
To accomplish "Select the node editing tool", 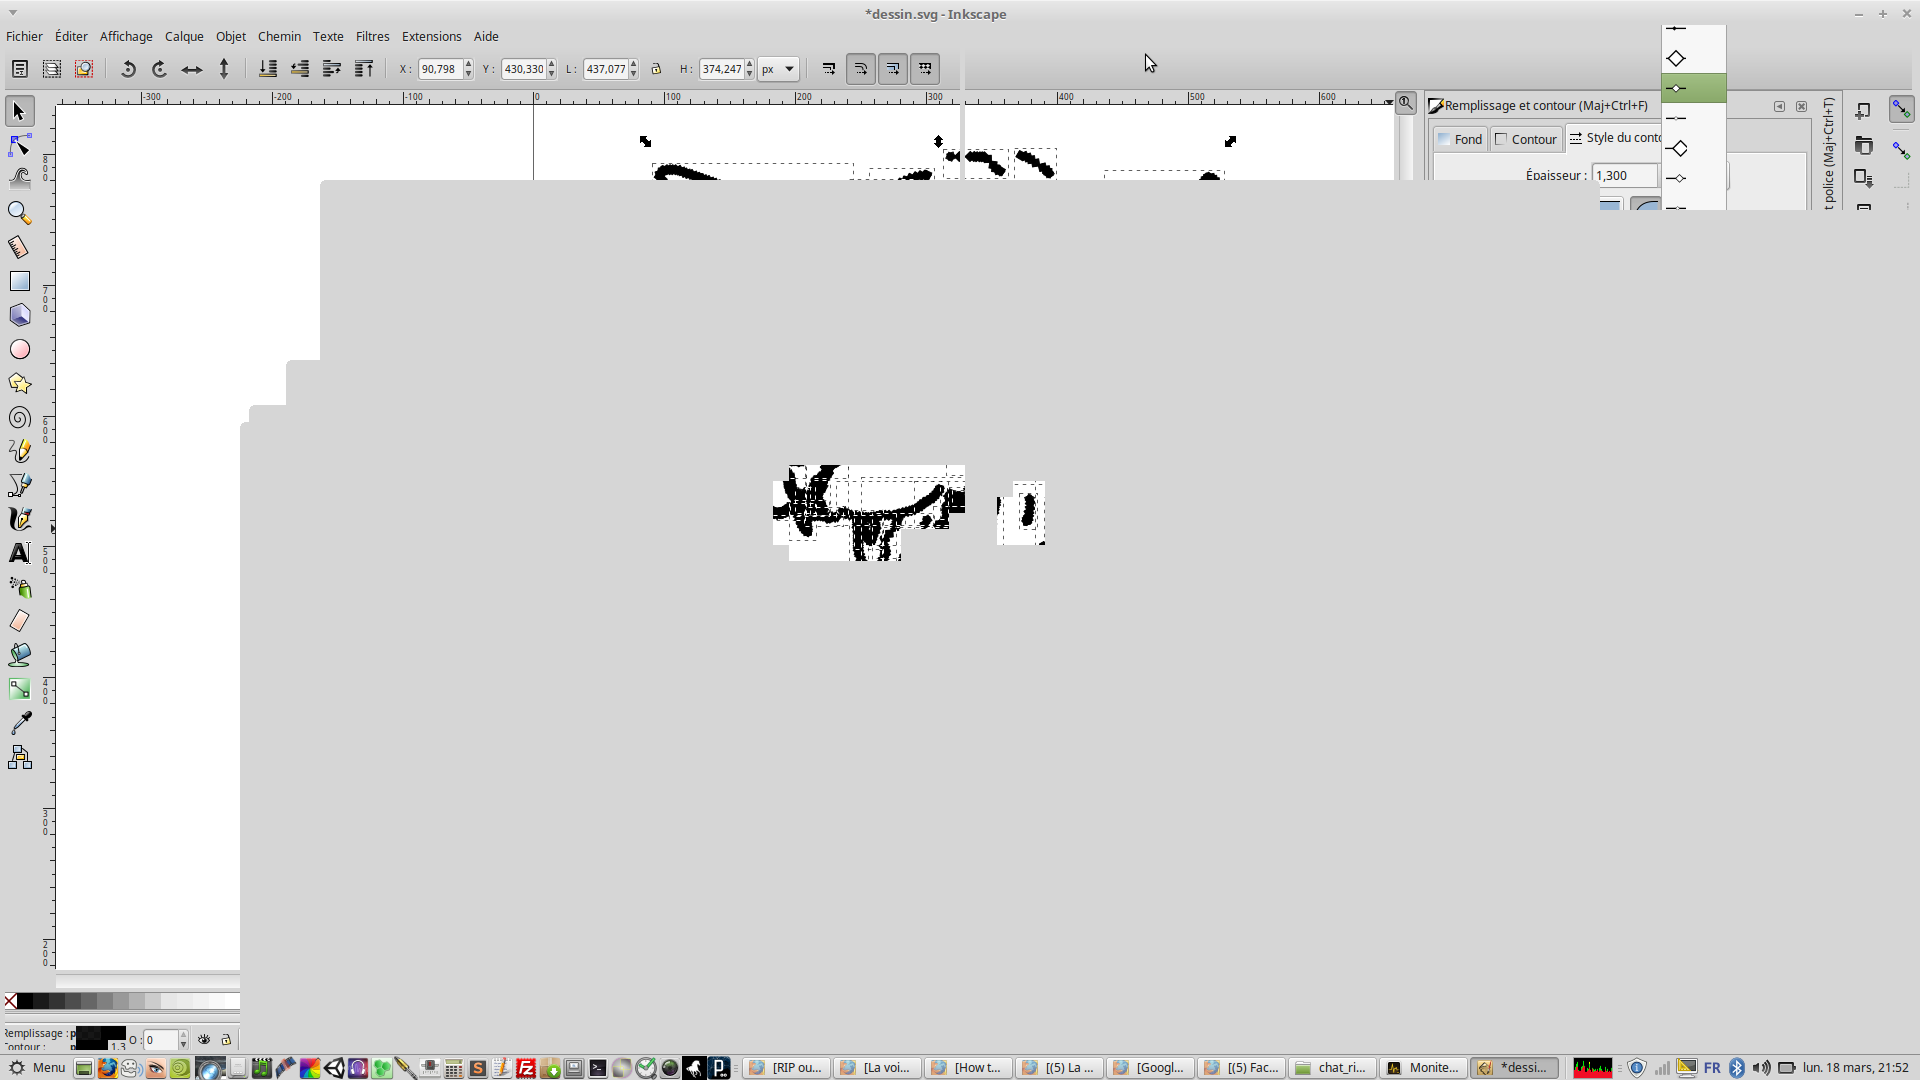I will pos(19,146).
